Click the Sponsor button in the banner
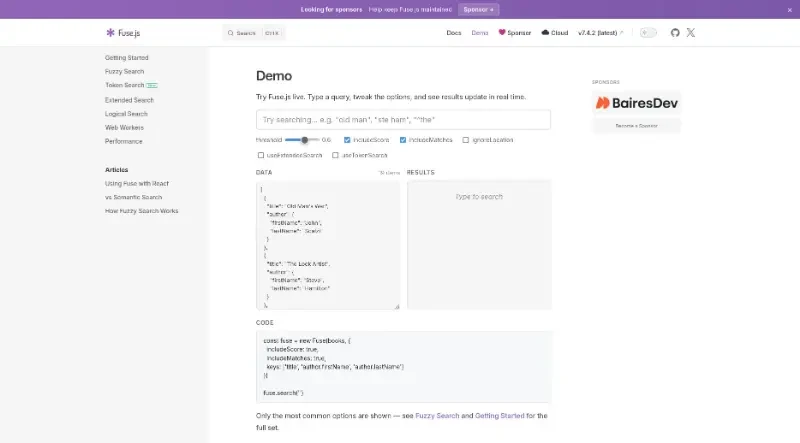Image resolution: width=800 pixels, height=443 pixels. tap(479, 10)
